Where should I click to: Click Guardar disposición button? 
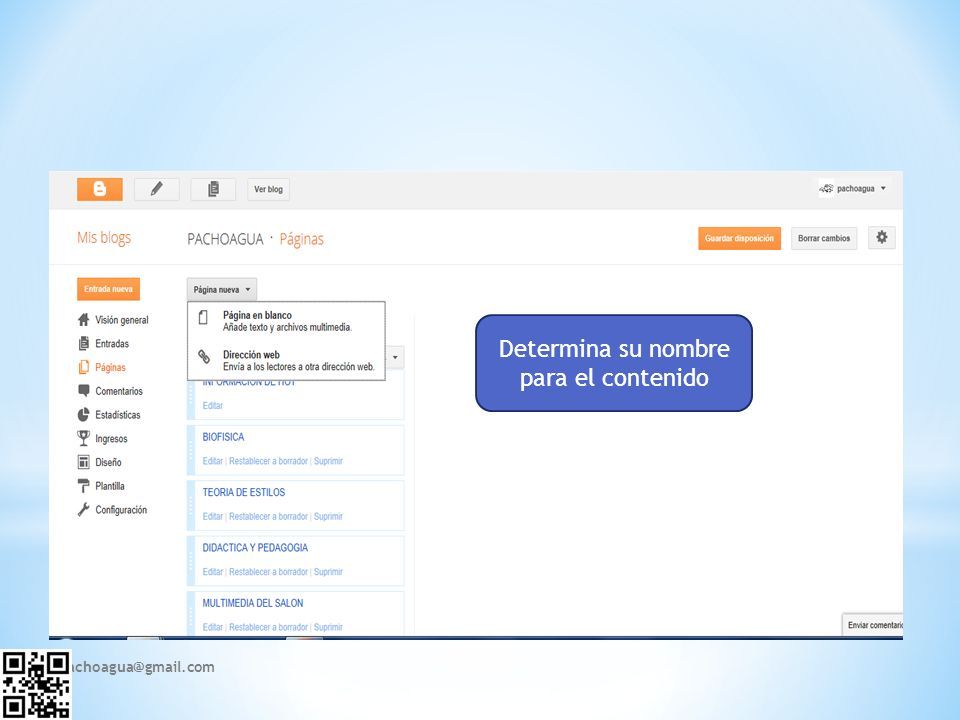739,238
